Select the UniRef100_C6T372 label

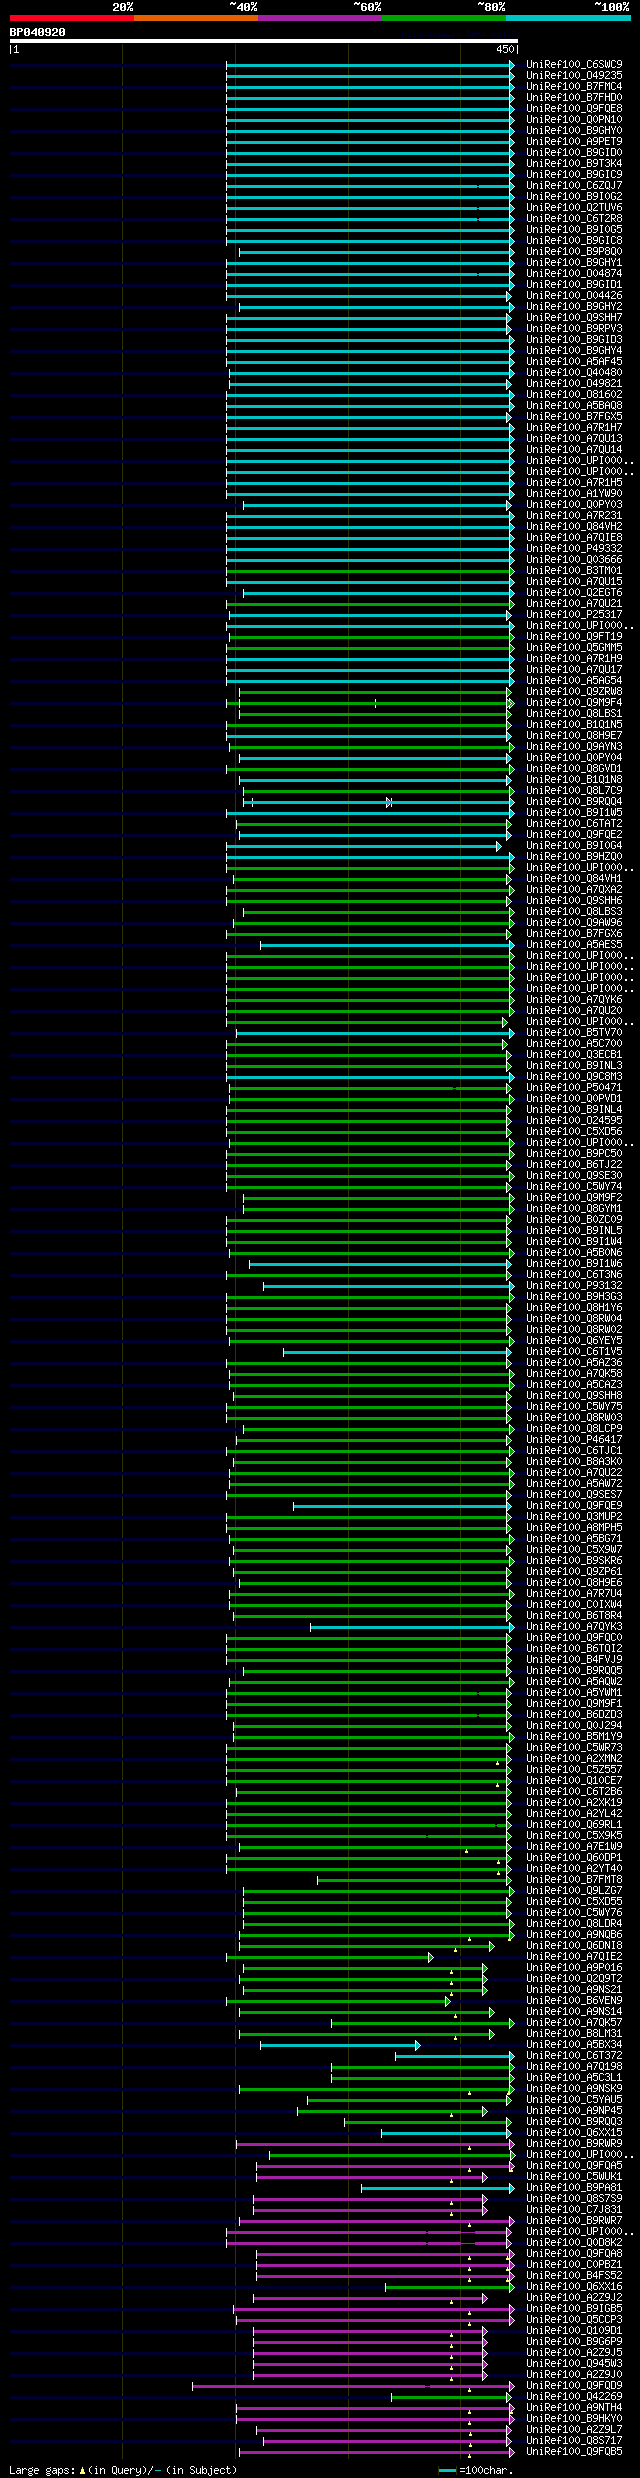[x=574, y=2055]
